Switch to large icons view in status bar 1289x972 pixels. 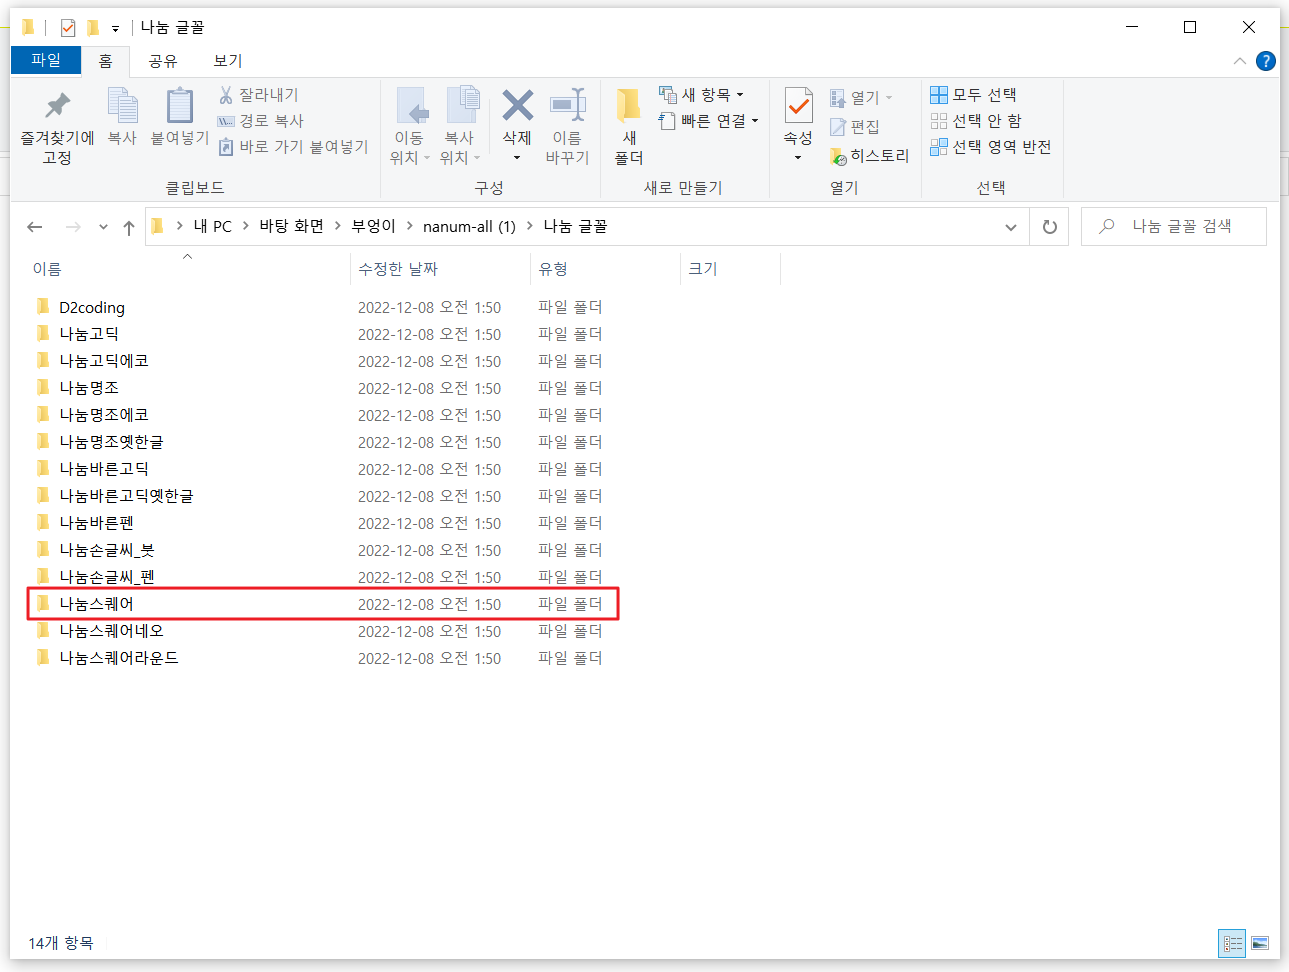(1260, 943)
